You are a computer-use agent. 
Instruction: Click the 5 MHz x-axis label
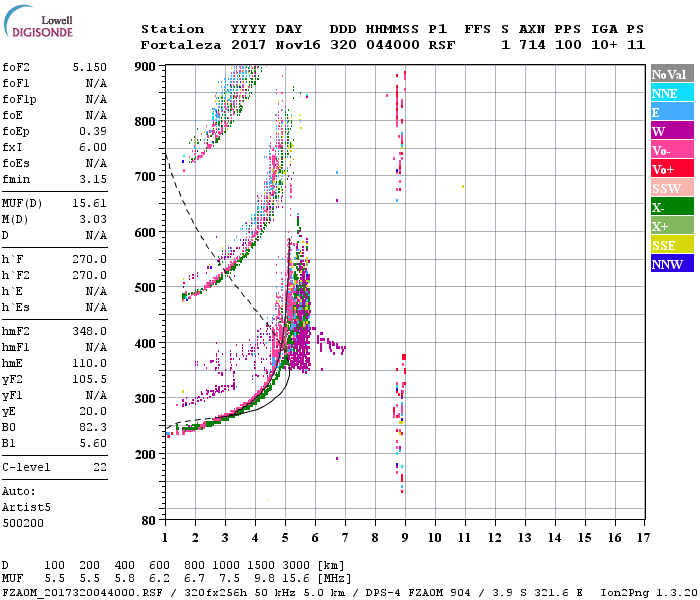(x=285, y=538)
